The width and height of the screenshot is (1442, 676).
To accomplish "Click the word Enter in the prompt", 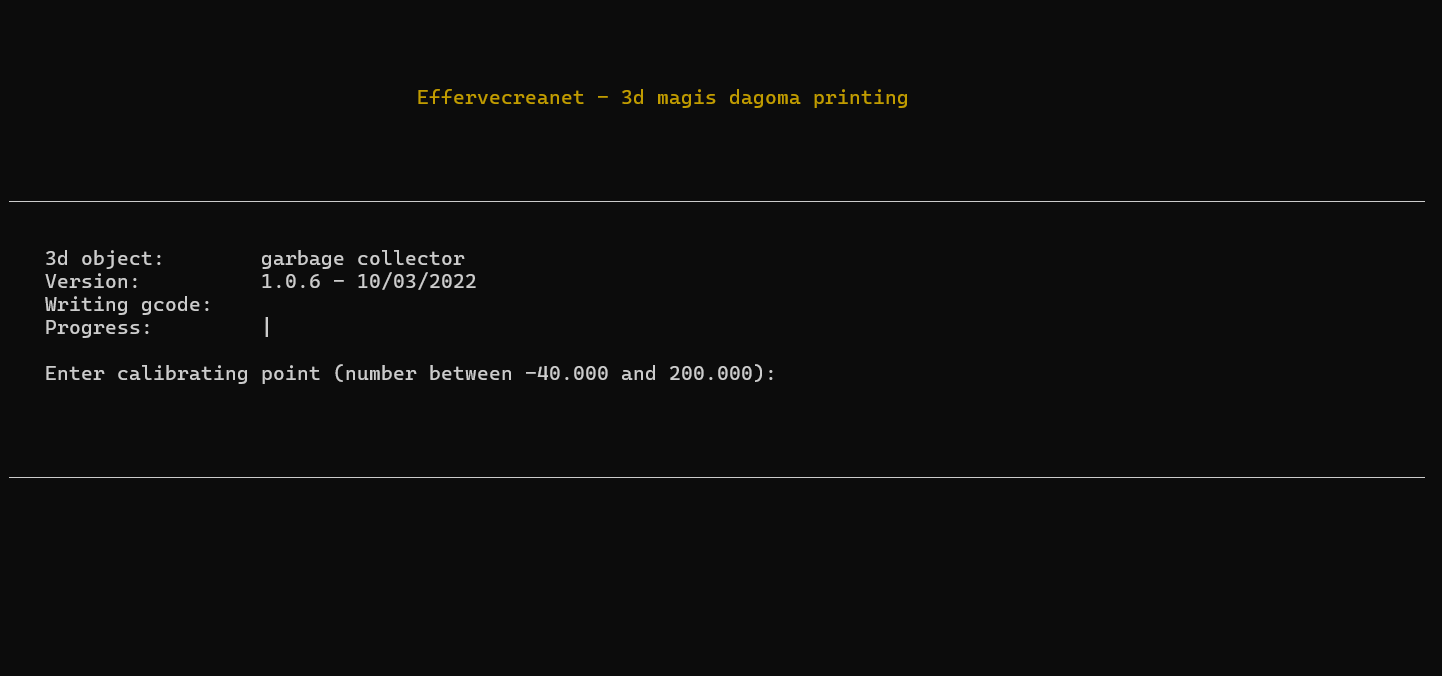I will (x=75, y=374).
